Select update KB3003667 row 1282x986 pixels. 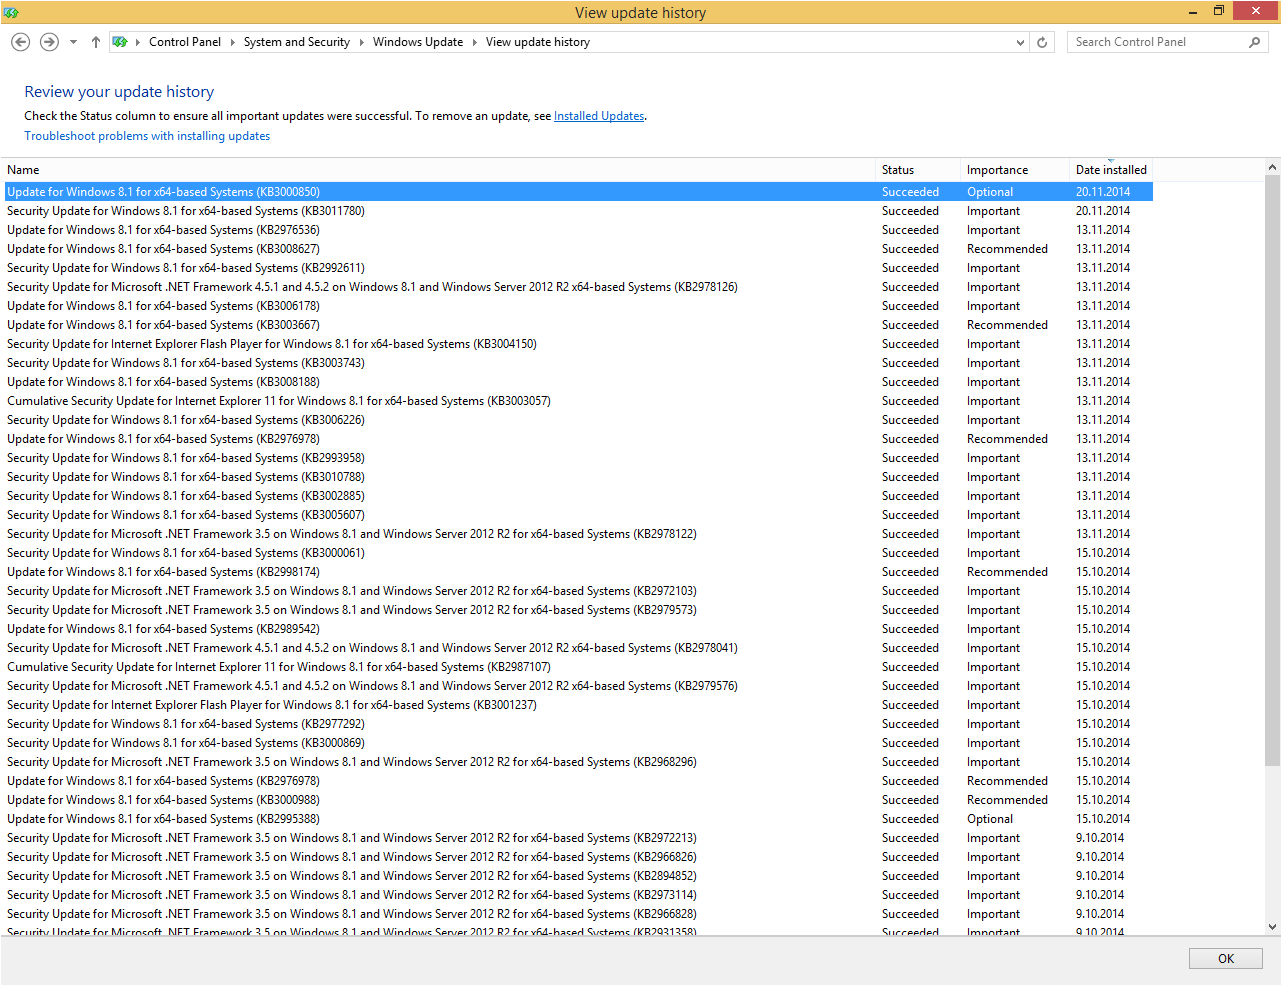[578, 325]
